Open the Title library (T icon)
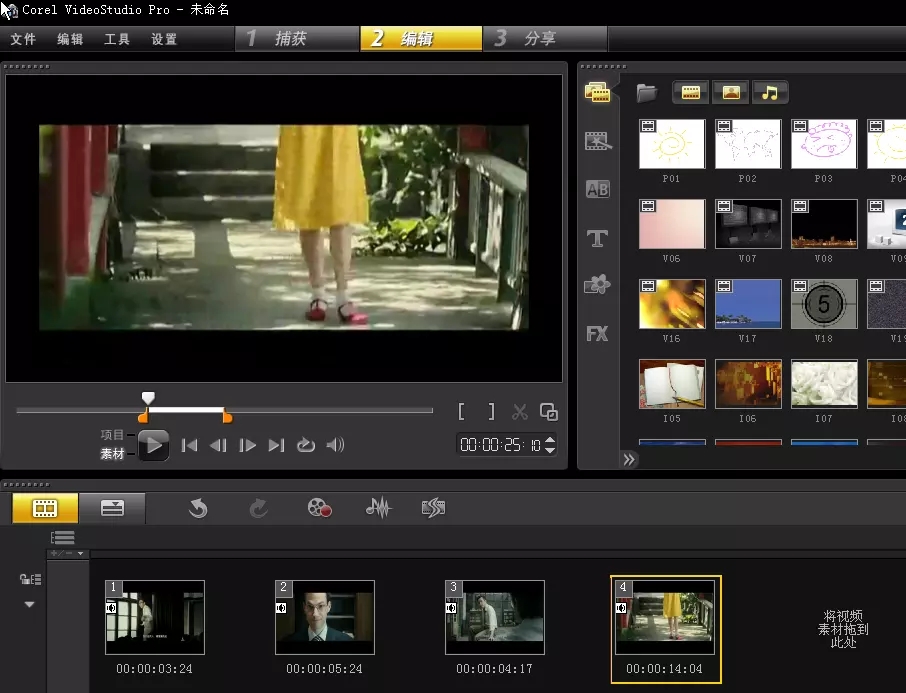This screenshot has height=693, width=906. (597, 238)
